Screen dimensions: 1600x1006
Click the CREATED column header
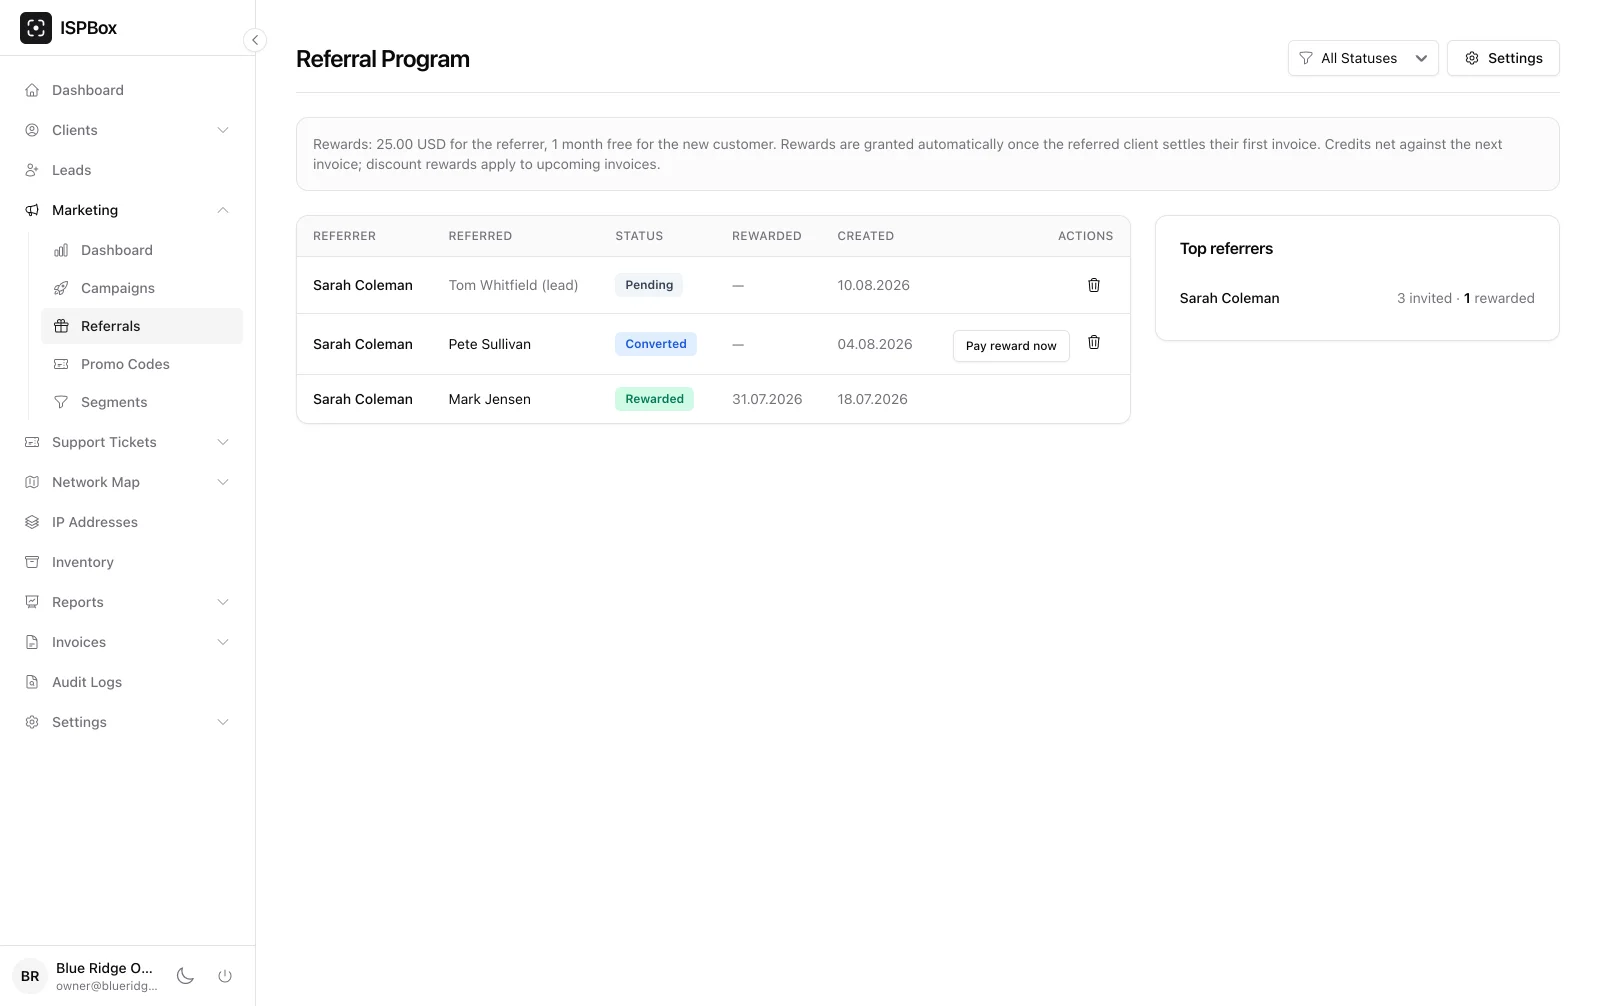(x=866, y=236)
